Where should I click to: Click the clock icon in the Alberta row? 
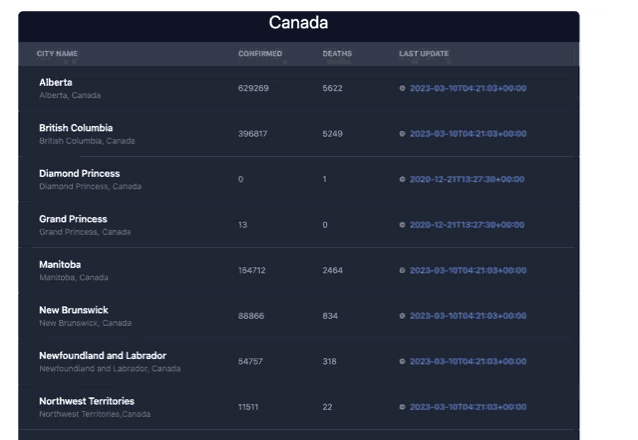click(402, 88)
